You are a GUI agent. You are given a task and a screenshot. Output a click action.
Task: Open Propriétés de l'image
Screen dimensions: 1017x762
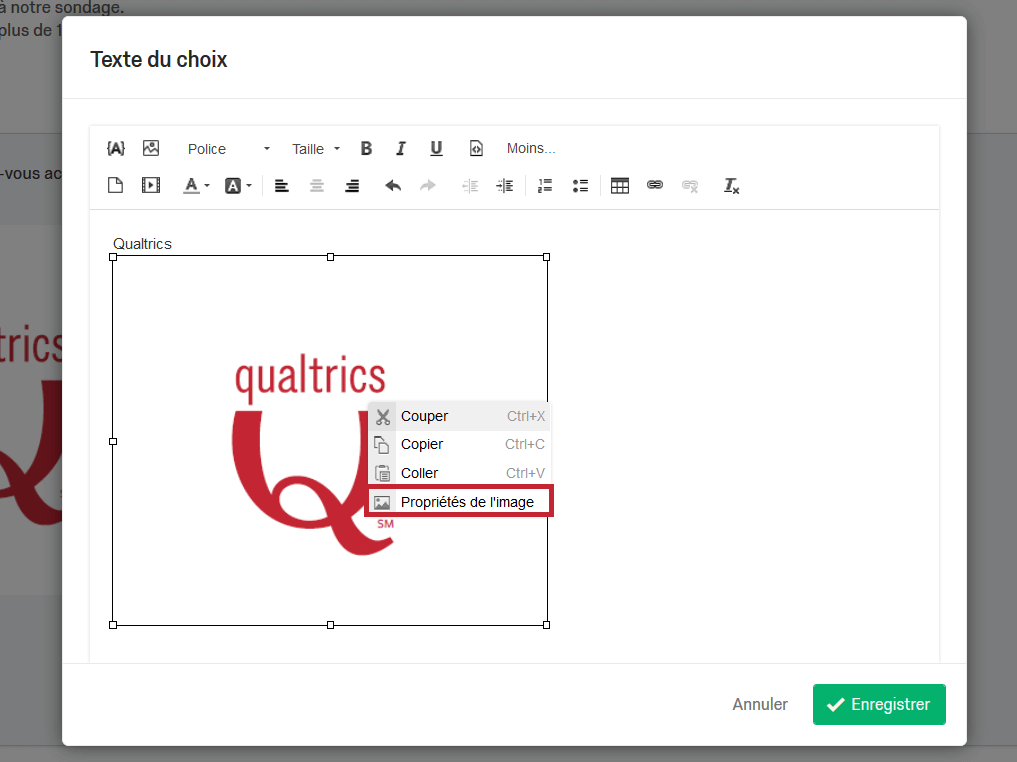point(459,502)
